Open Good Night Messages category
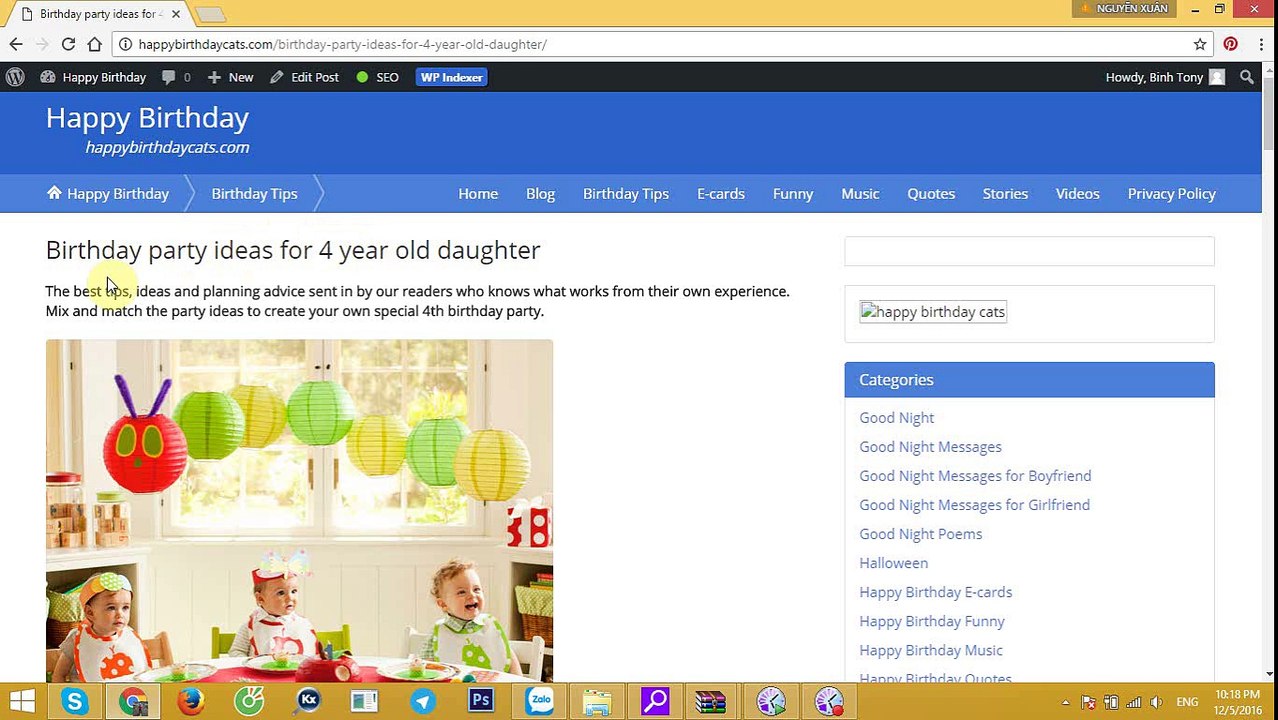 point(930,446)
